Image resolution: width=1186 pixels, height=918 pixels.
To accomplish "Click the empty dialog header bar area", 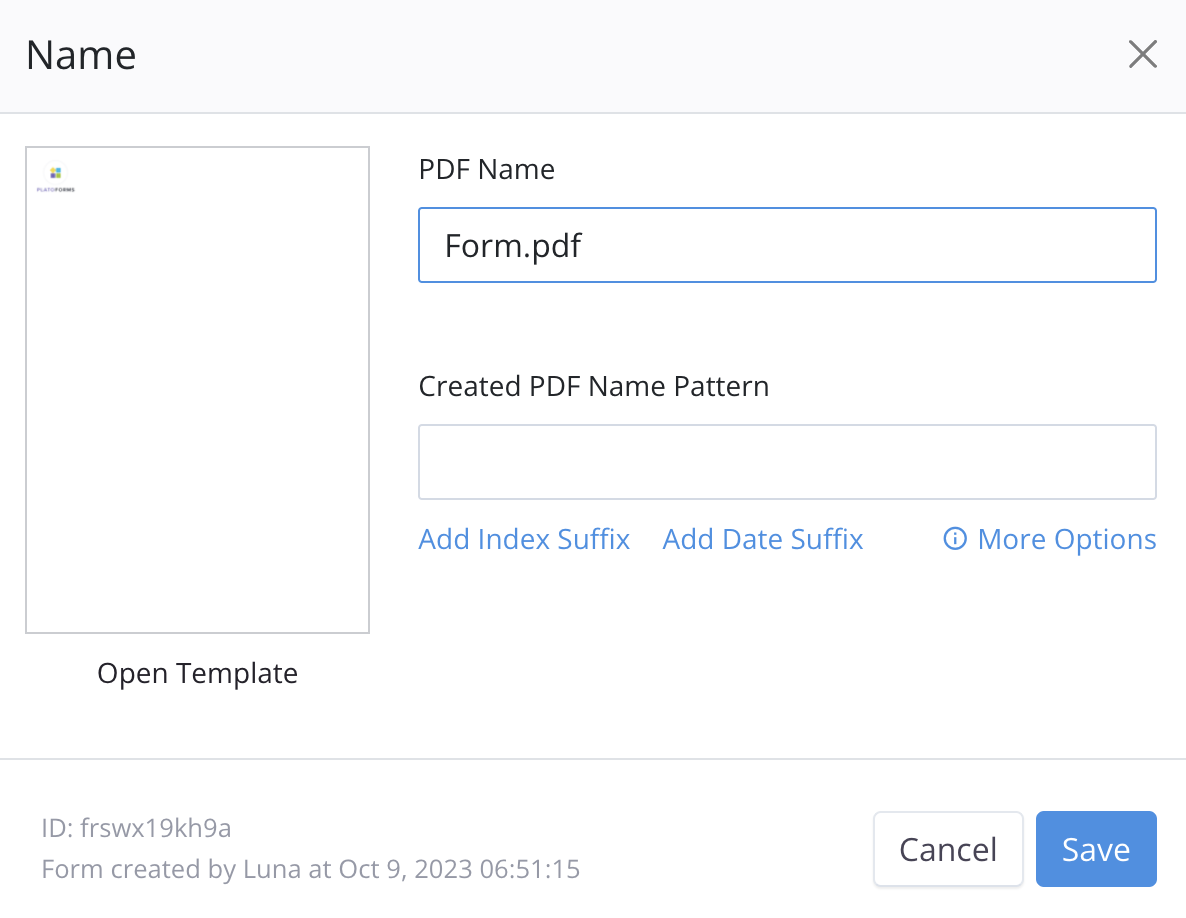I will pos(600,55).
